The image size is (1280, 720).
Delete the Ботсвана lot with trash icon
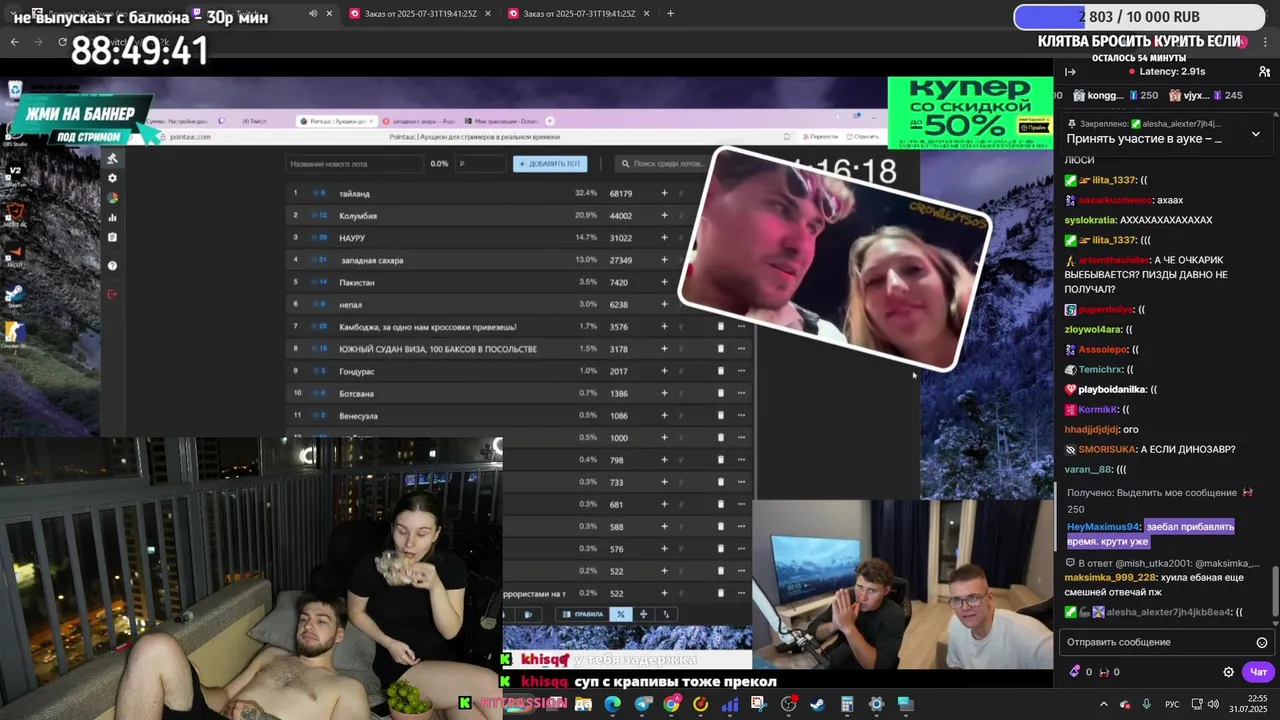(x=720, y=393)
